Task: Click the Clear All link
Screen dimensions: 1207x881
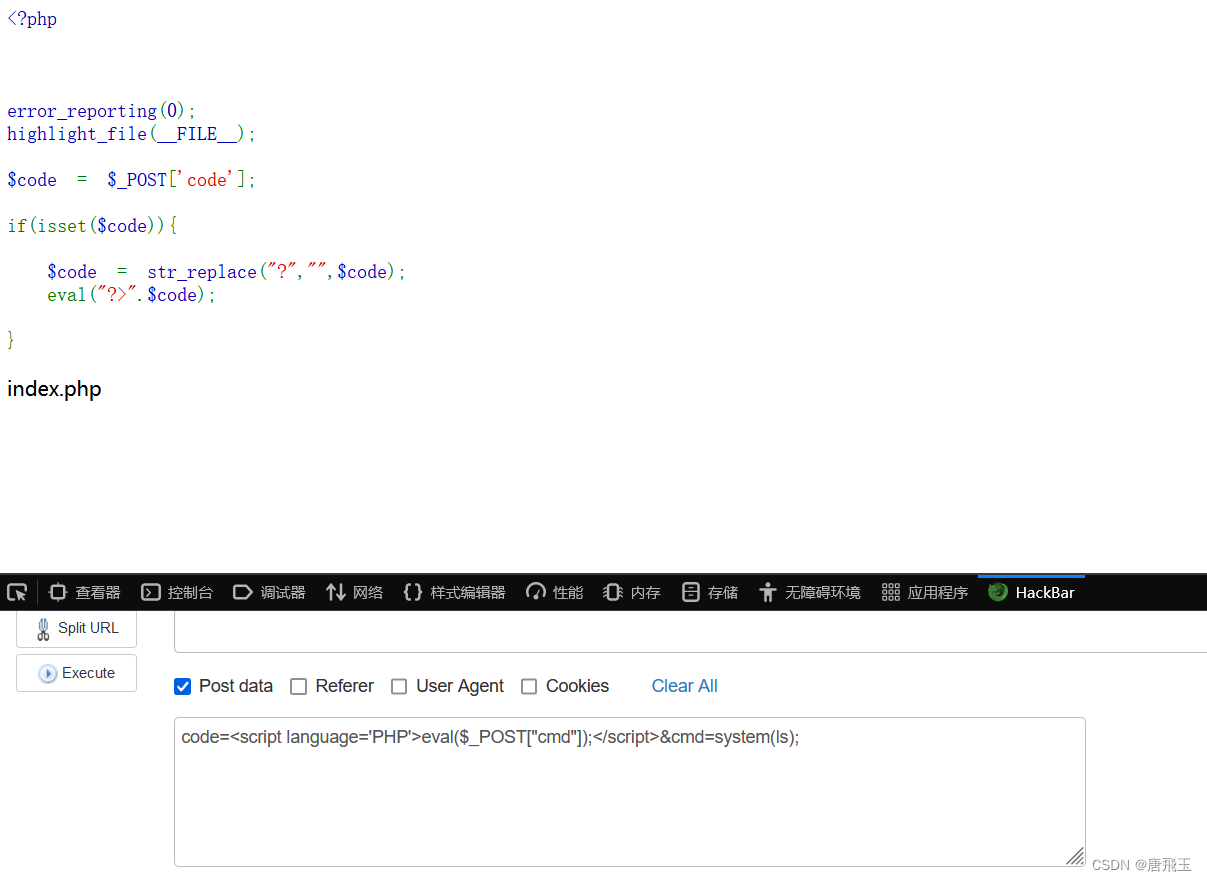Action: tap(684, 686)
